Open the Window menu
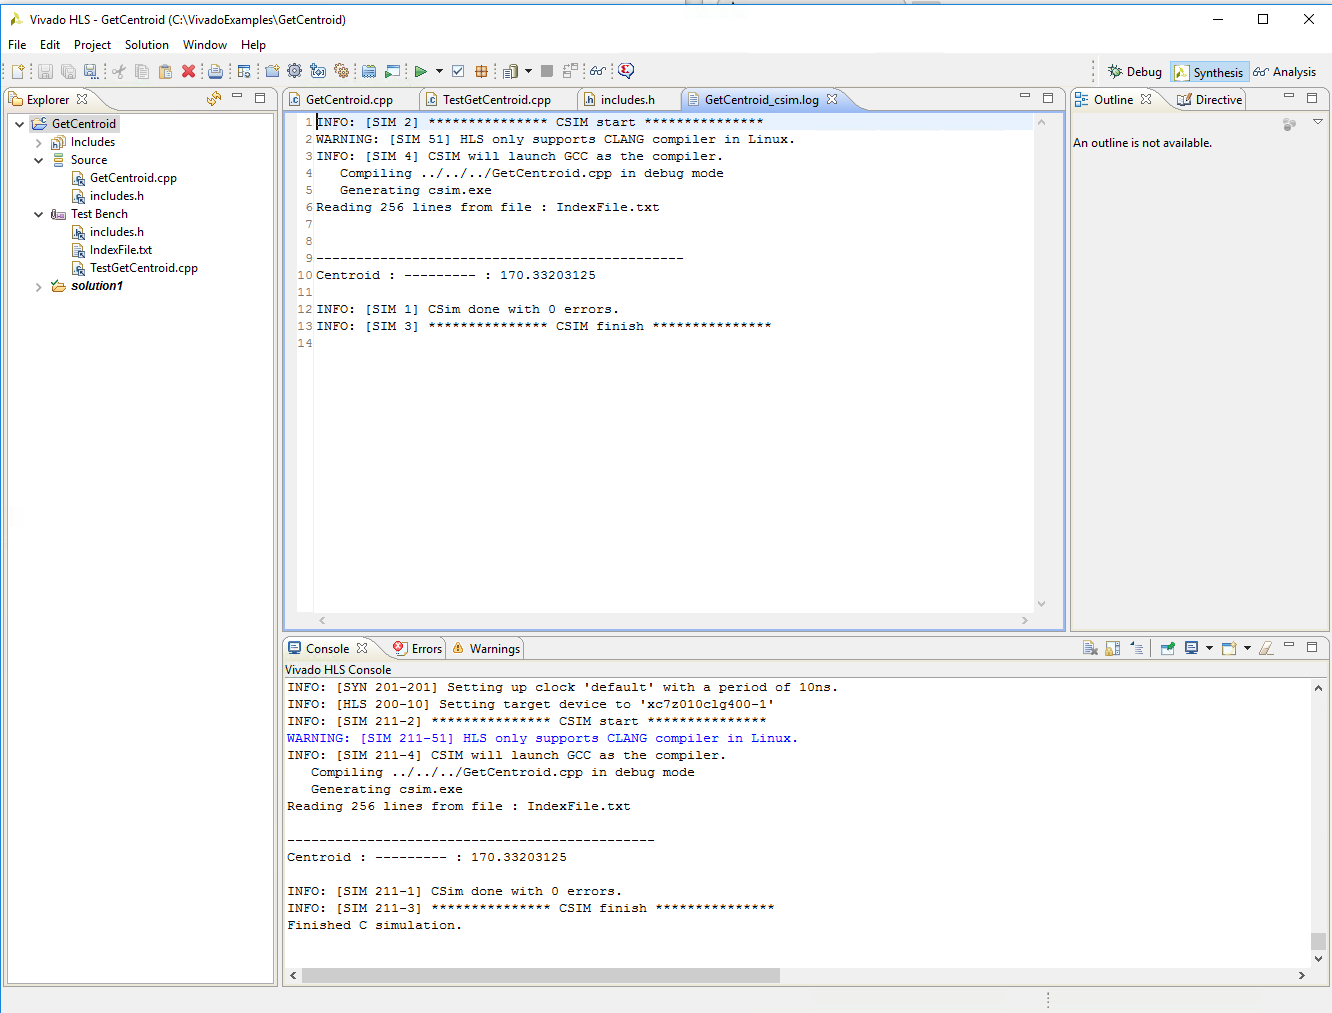The image size is (1332, 1013). pyautogui.click(x=205, y=45)
